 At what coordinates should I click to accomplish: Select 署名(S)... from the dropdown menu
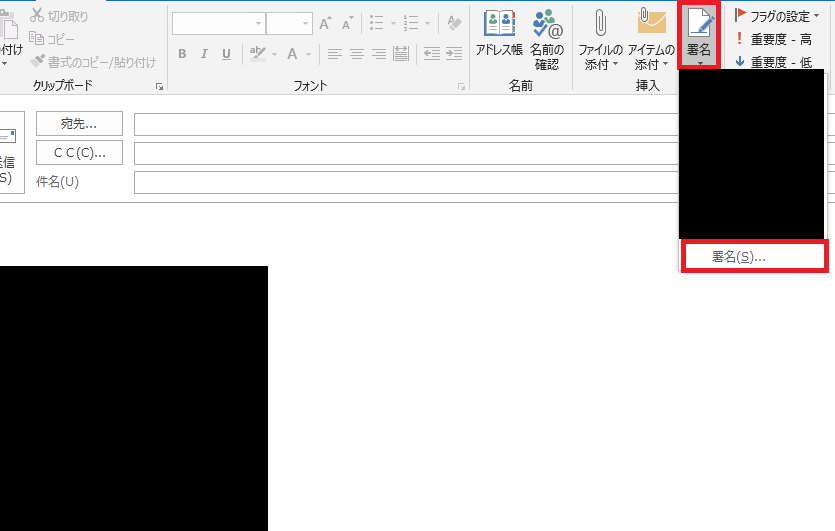tap(753, 256)
